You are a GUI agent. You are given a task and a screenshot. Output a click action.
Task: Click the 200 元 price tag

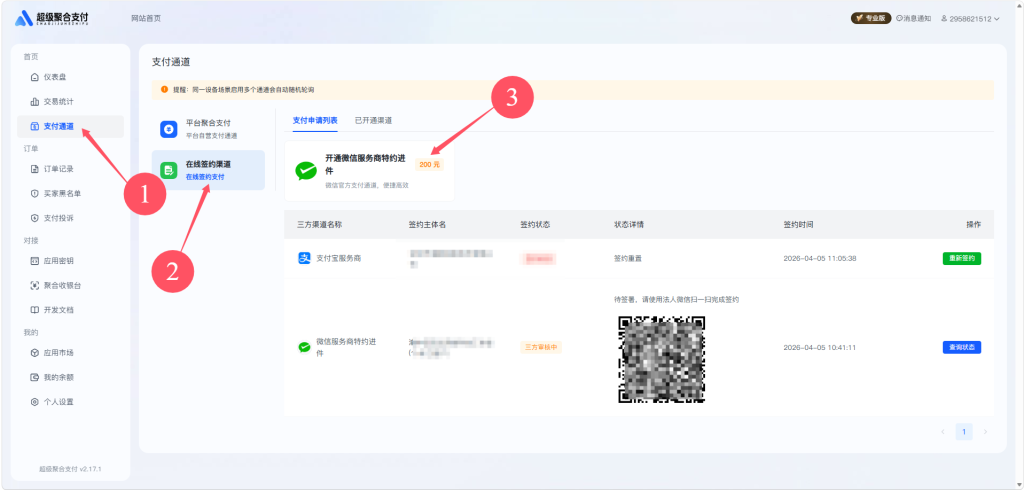click(429, 165)
